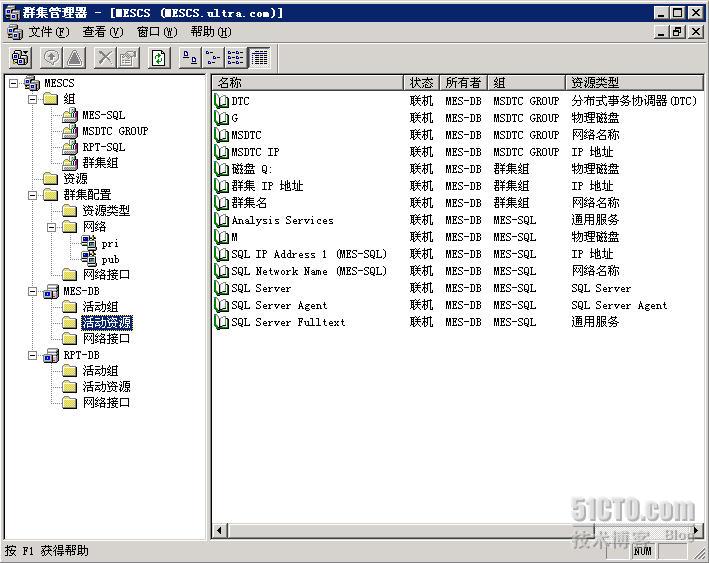The image size is (709, 563).
Task: Open the 查看(V) menu
Action: (x=103, y=32)
